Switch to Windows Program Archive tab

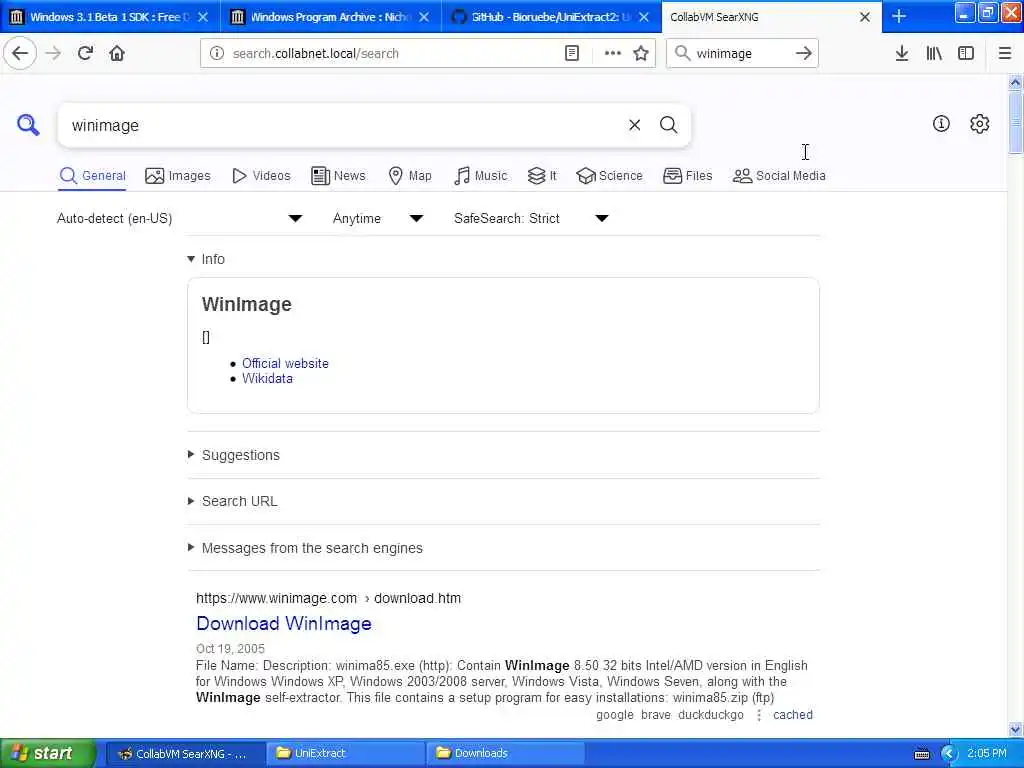point(330,17)
